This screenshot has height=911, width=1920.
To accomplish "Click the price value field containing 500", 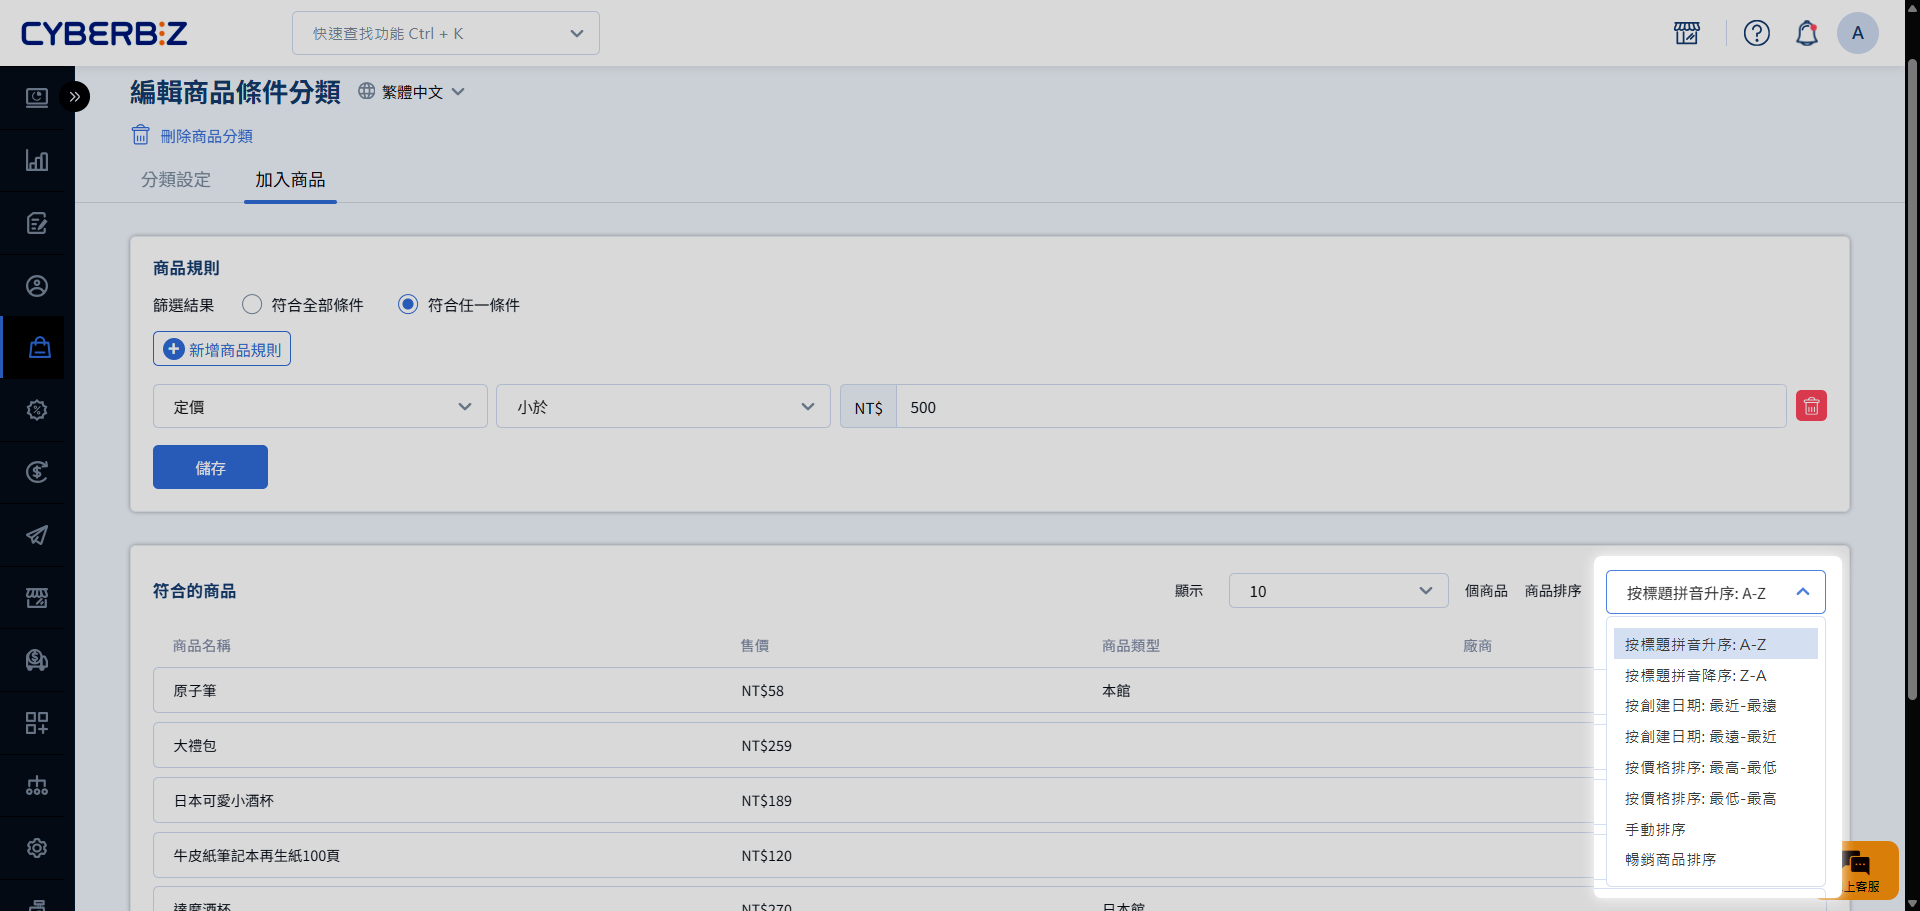I will click(x=1340, y=407).
